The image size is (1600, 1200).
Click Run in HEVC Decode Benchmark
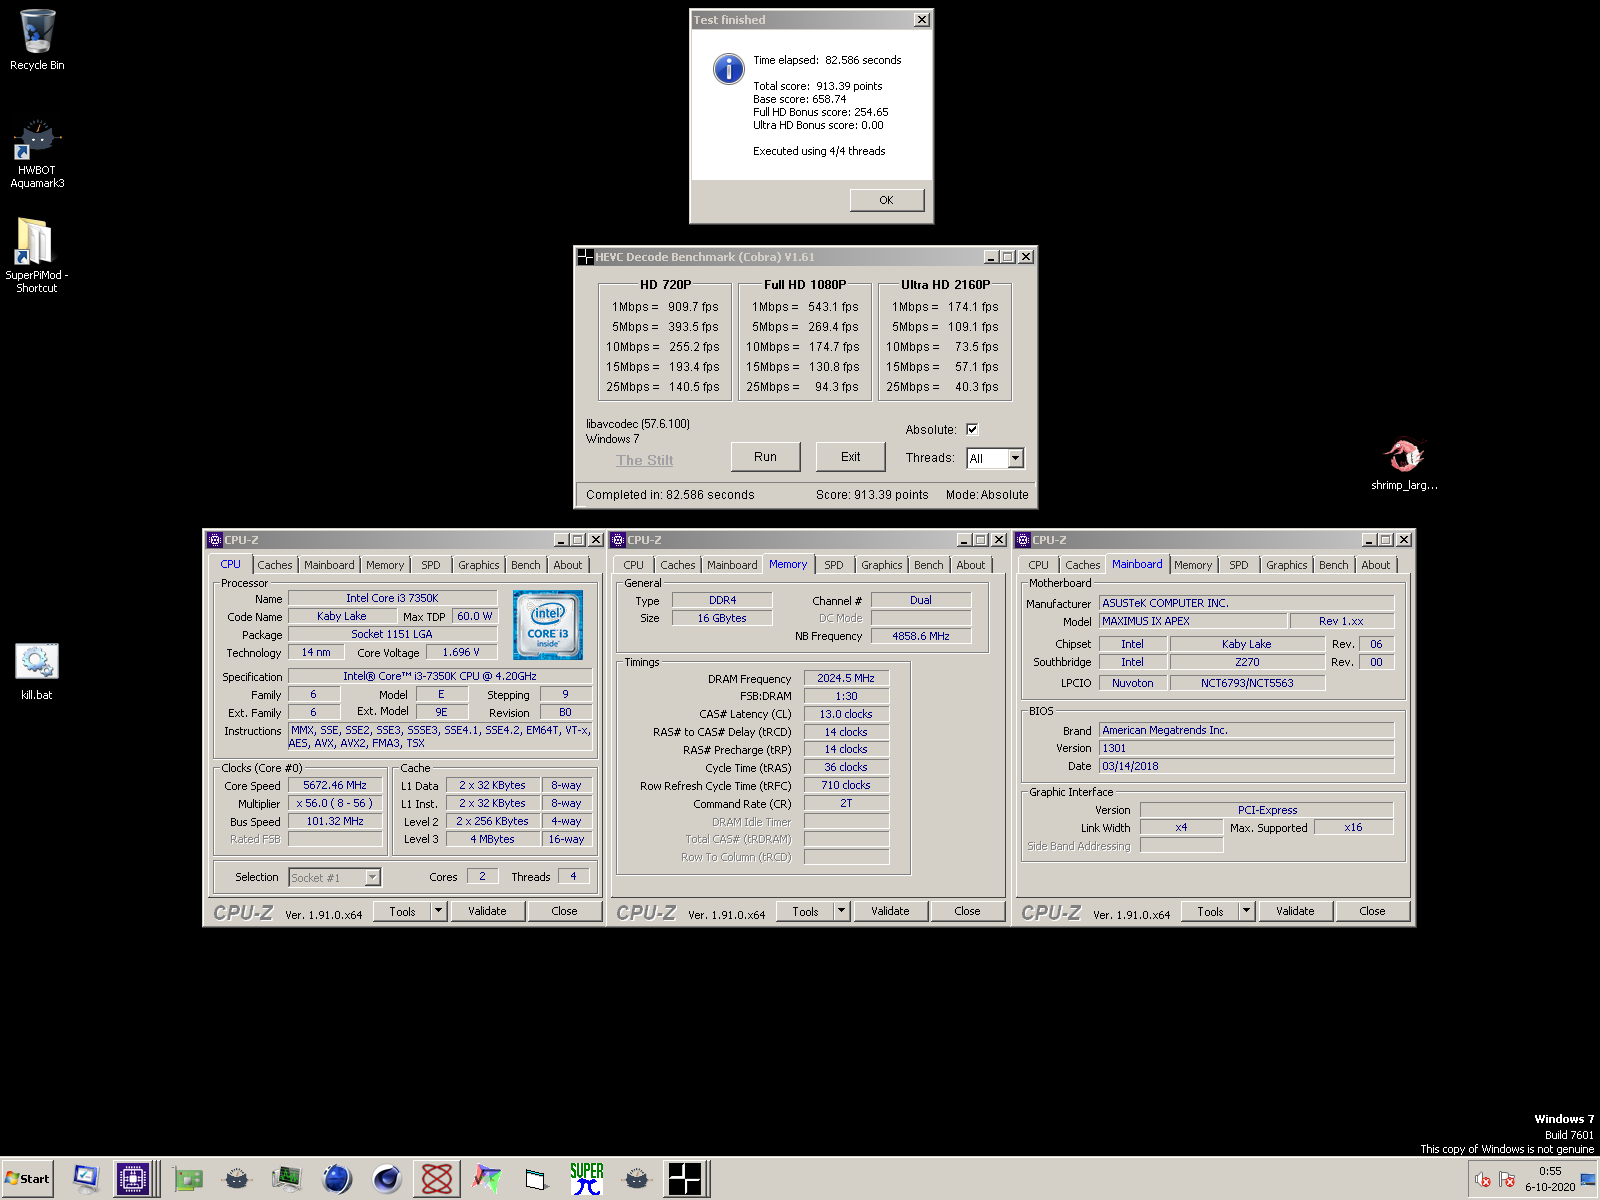[x=765, y=457]
